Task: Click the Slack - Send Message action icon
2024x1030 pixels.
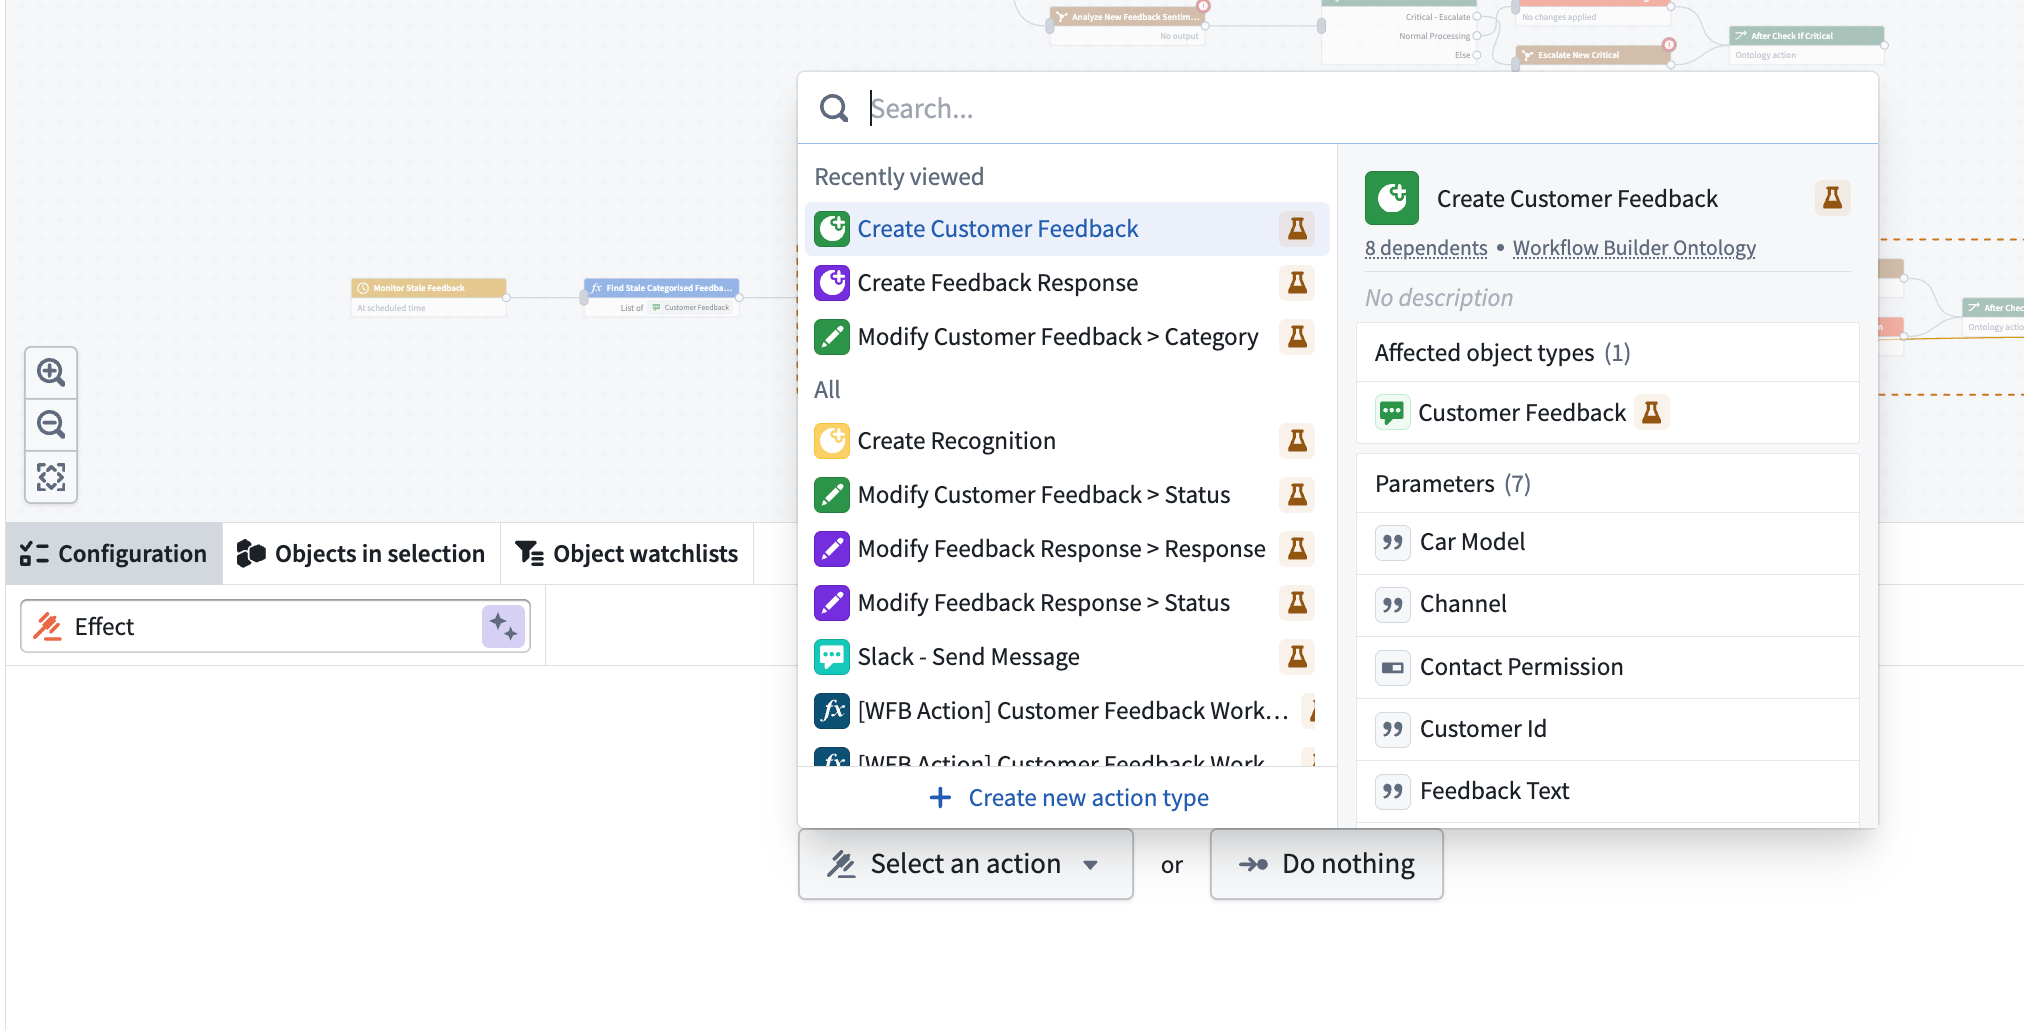Action: click(x=832, y=657)
